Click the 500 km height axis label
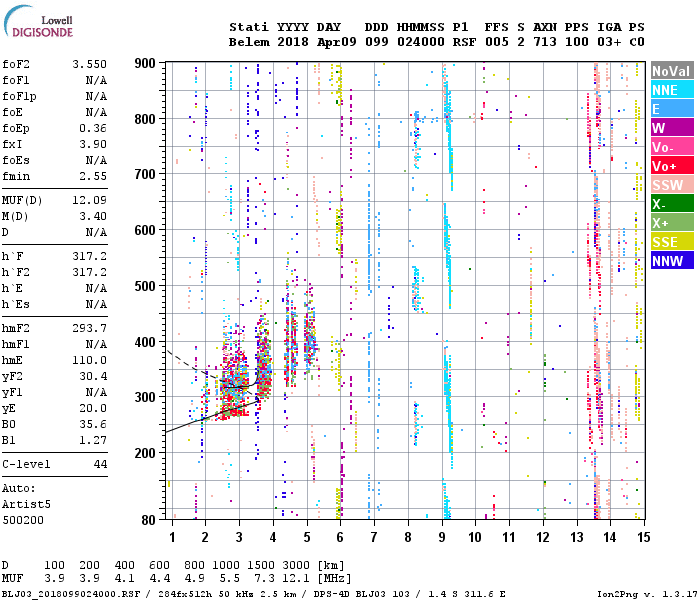The height and width of the screenshot is (600, 700). [145, 286]
